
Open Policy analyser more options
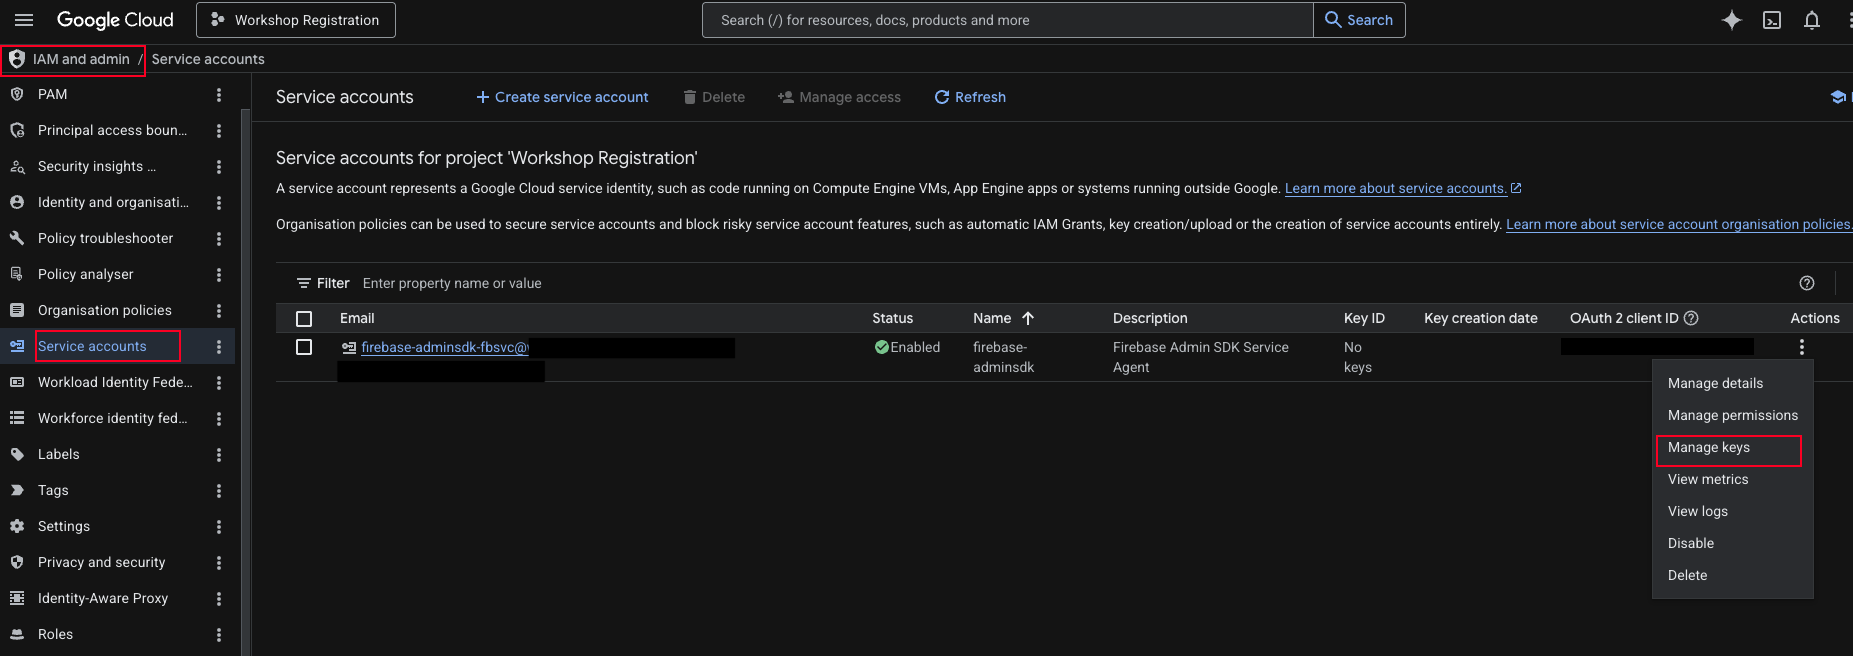click(x=219, y=275)
